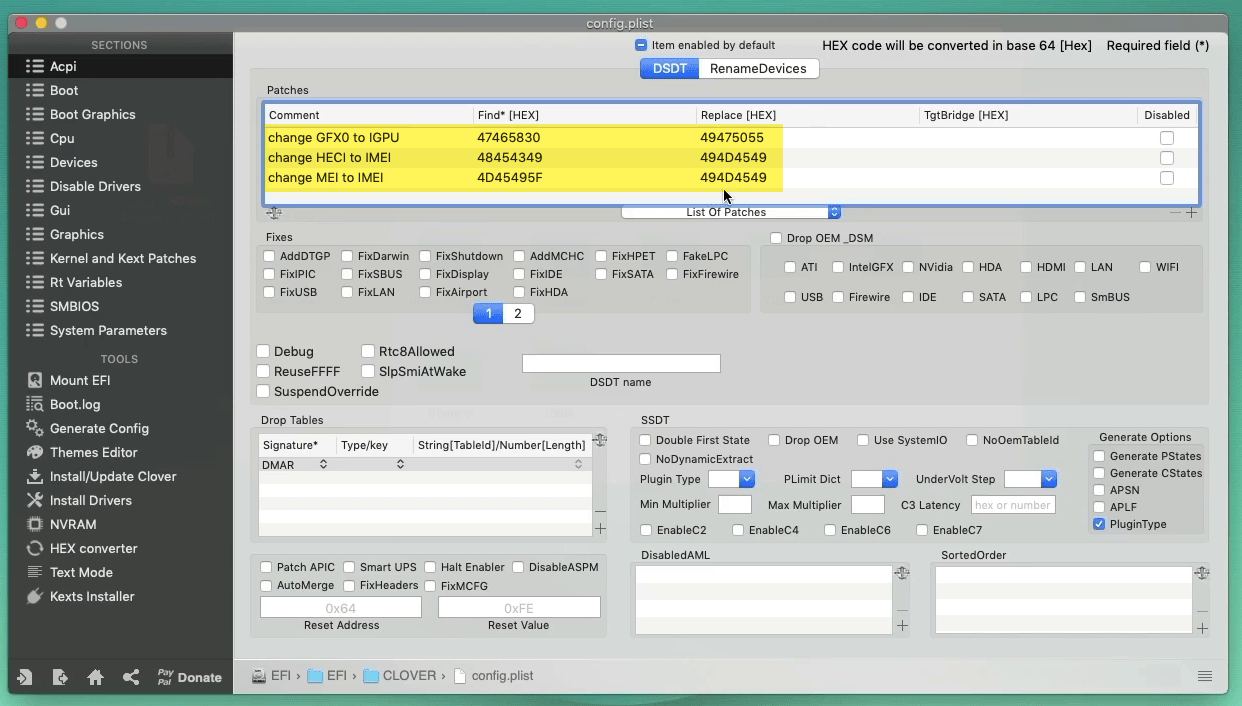
Task: Click the C3 Latency field
Action: pos(1012,505)
